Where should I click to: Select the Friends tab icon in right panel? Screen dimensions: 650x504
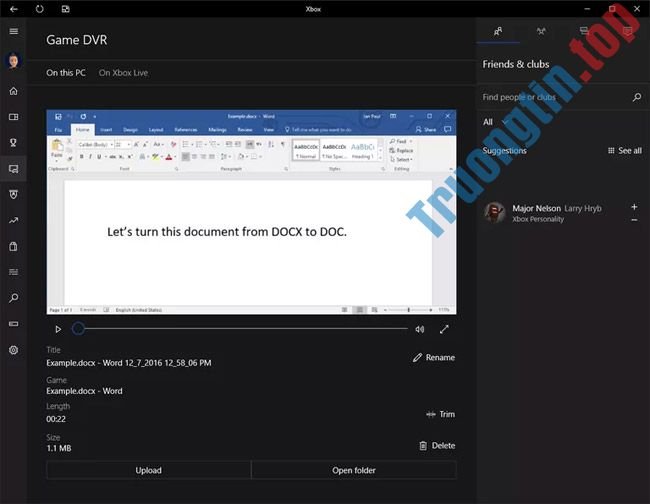click(498, 31)
